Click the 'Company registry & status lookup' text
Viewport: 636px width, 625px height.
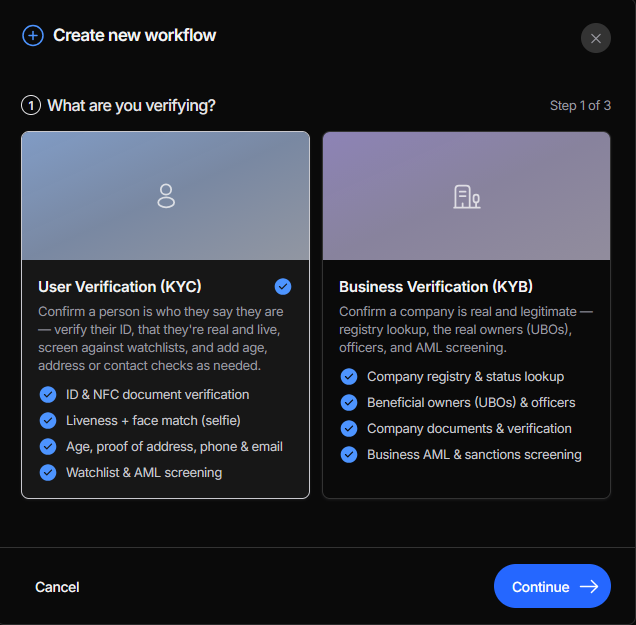pos(465,377)
